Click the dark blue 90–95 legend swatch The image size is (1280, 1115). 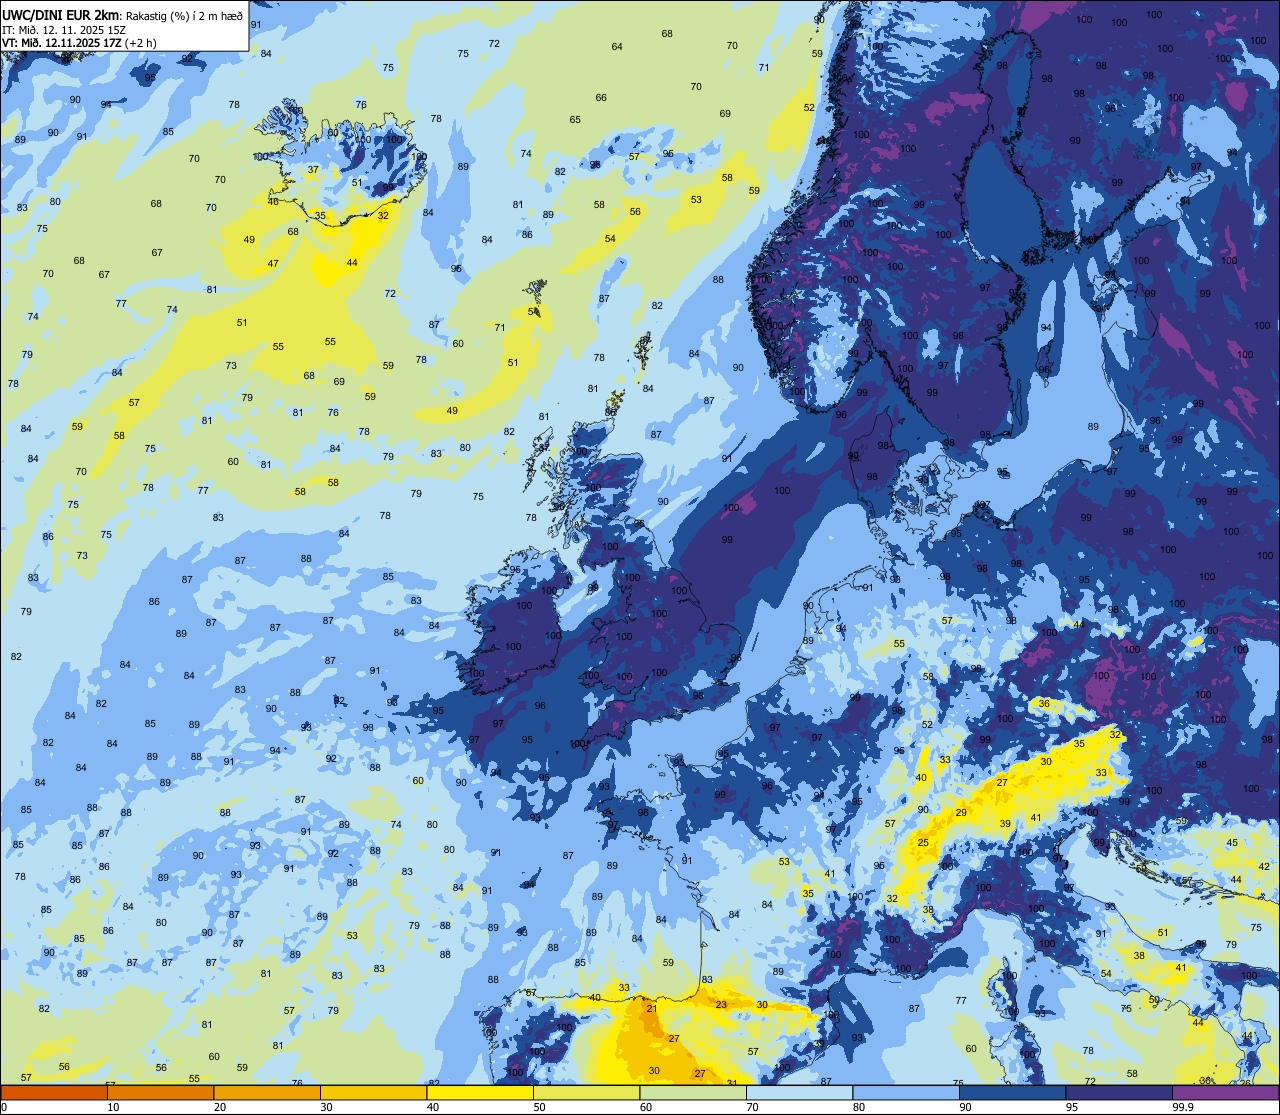coord(1012,1092)
